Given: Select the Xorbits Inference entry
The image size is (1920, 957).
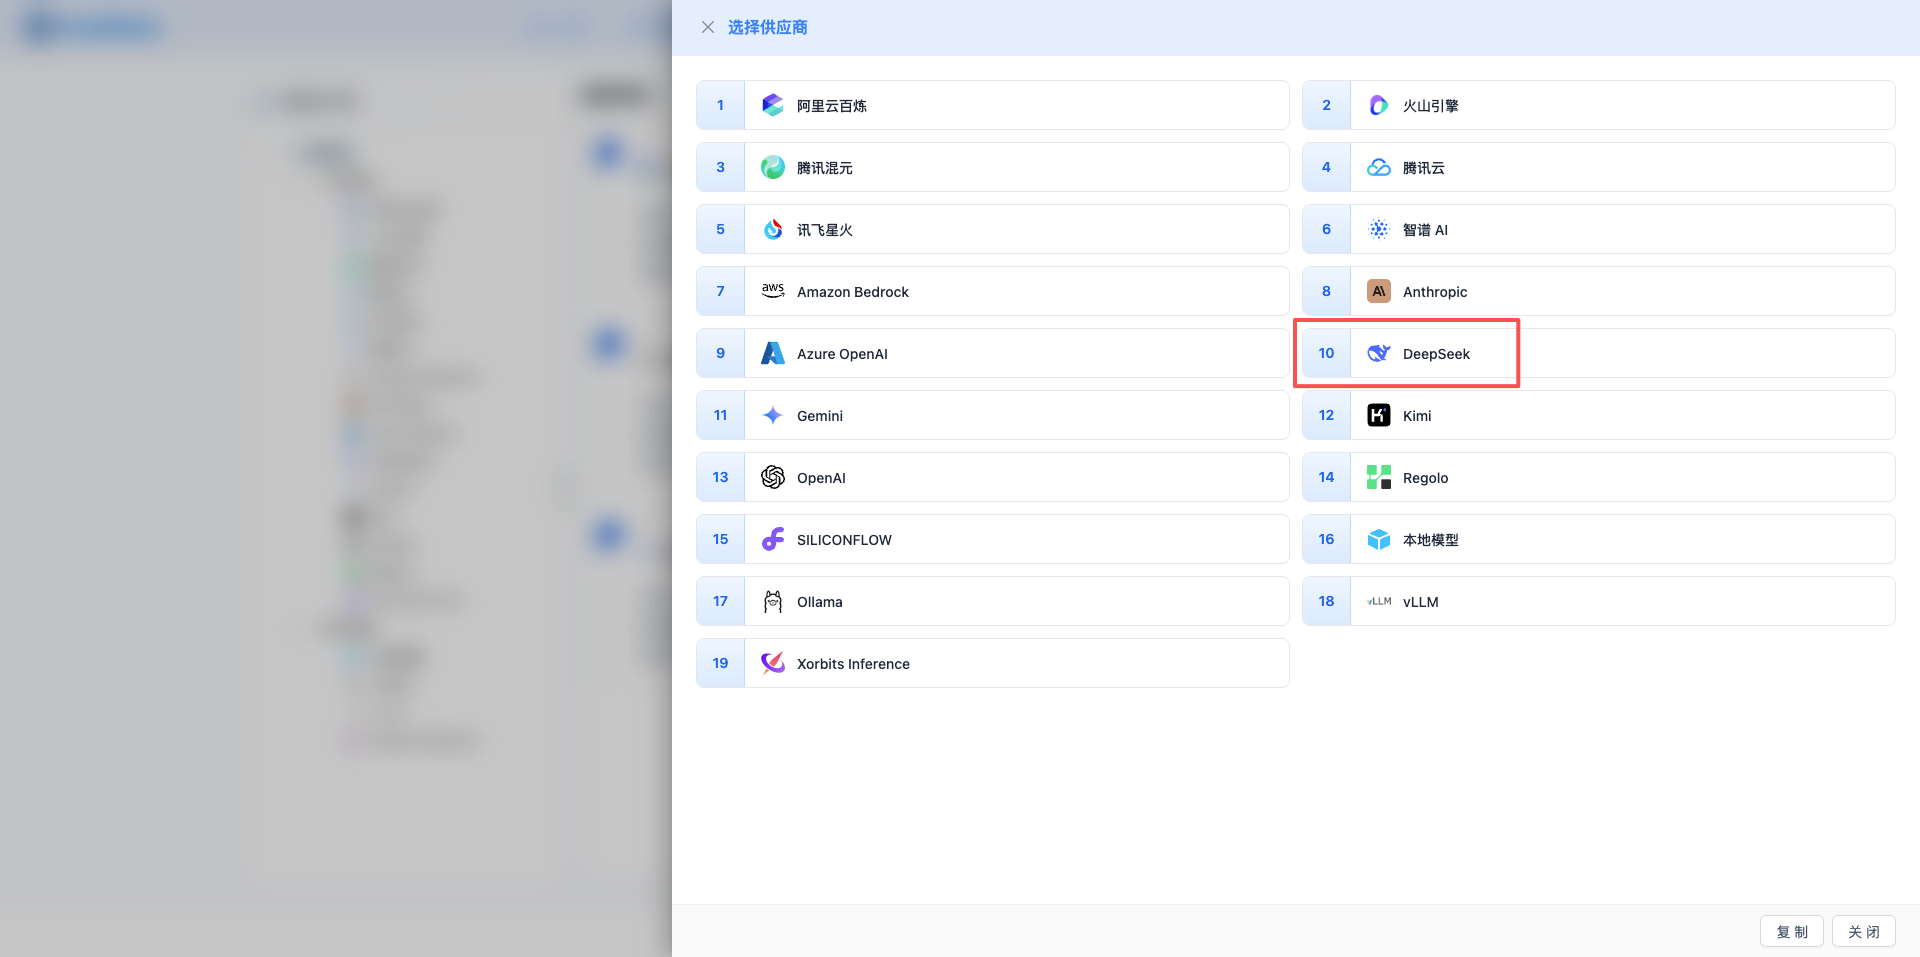Looking at the screenshot, I should tap(852, 663).
